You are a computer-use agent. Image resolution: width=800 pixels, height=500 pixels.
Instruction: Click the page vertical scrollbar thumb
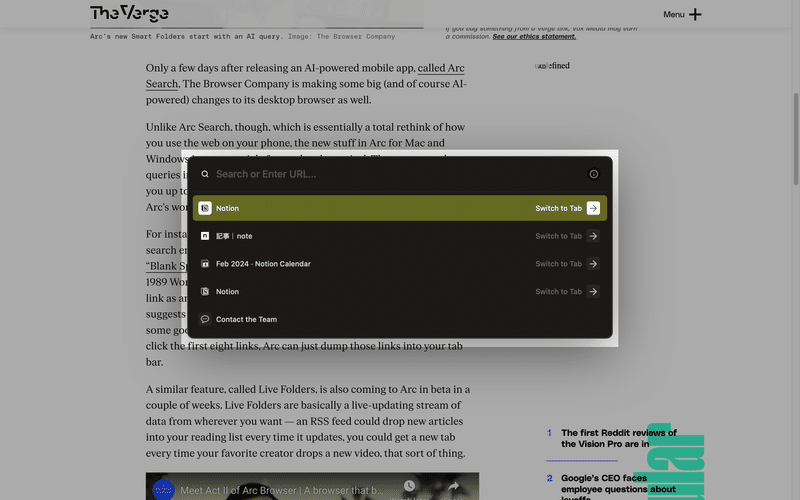pos(795,139)
